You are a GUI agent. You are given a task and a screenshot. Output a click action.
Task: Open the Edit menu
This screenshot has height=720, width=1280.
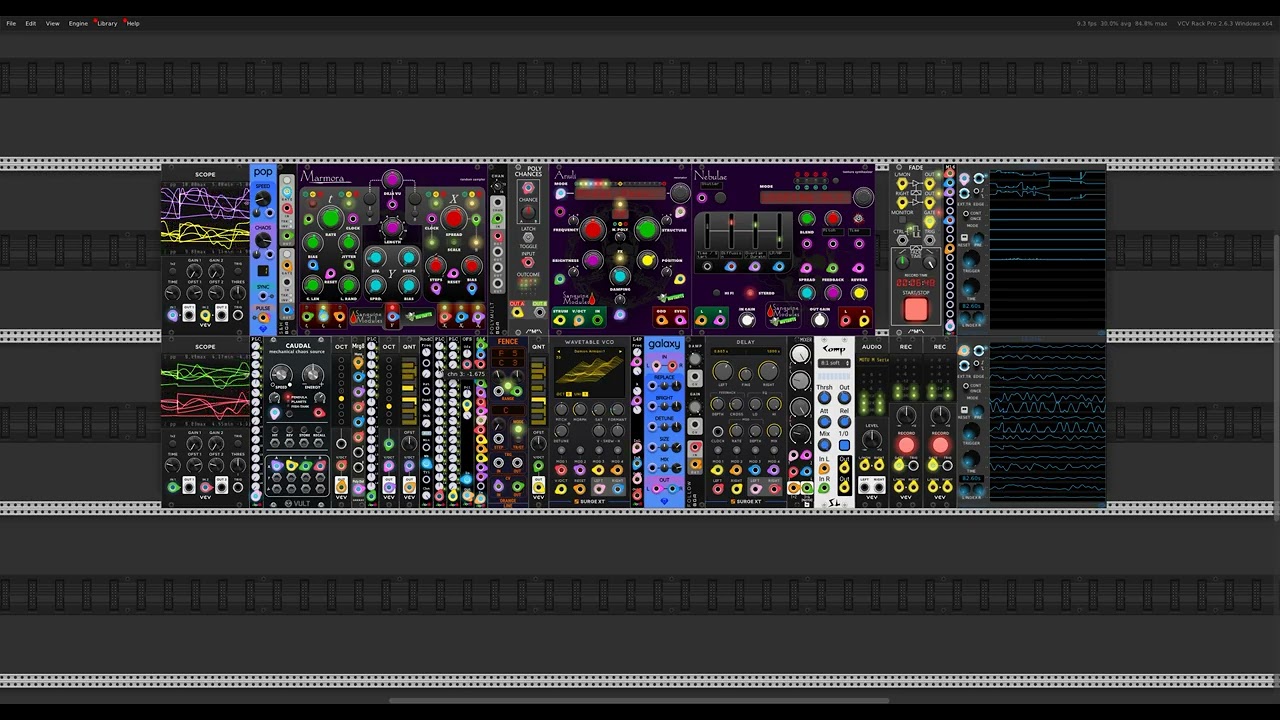[31, 23]
